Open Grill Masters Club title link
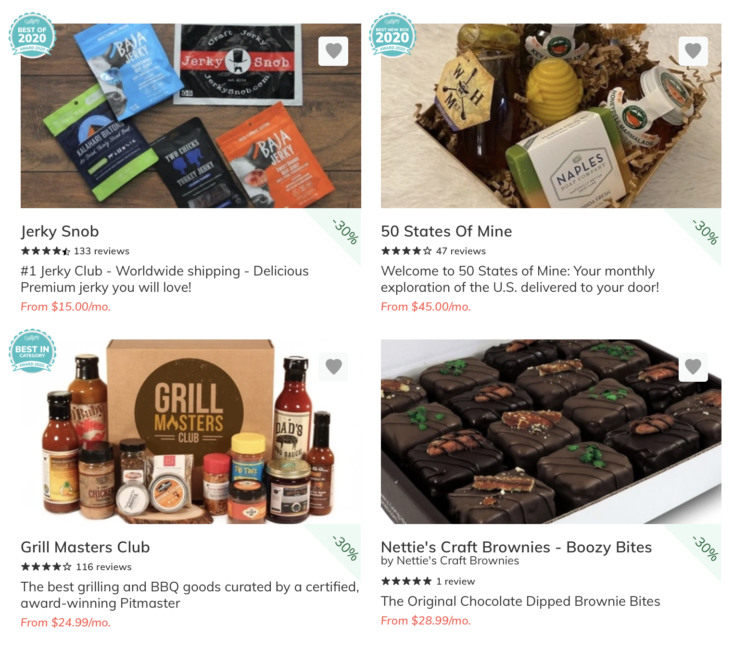 [85, 547]
